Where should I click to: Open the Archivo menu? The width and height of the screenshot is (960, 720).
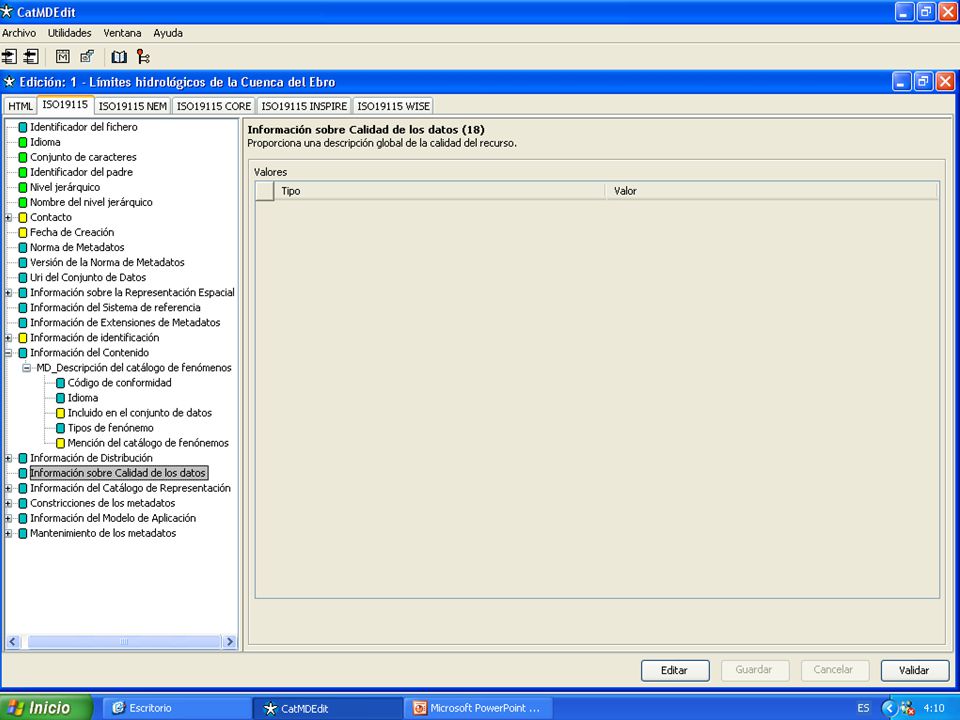coord(19,33)
